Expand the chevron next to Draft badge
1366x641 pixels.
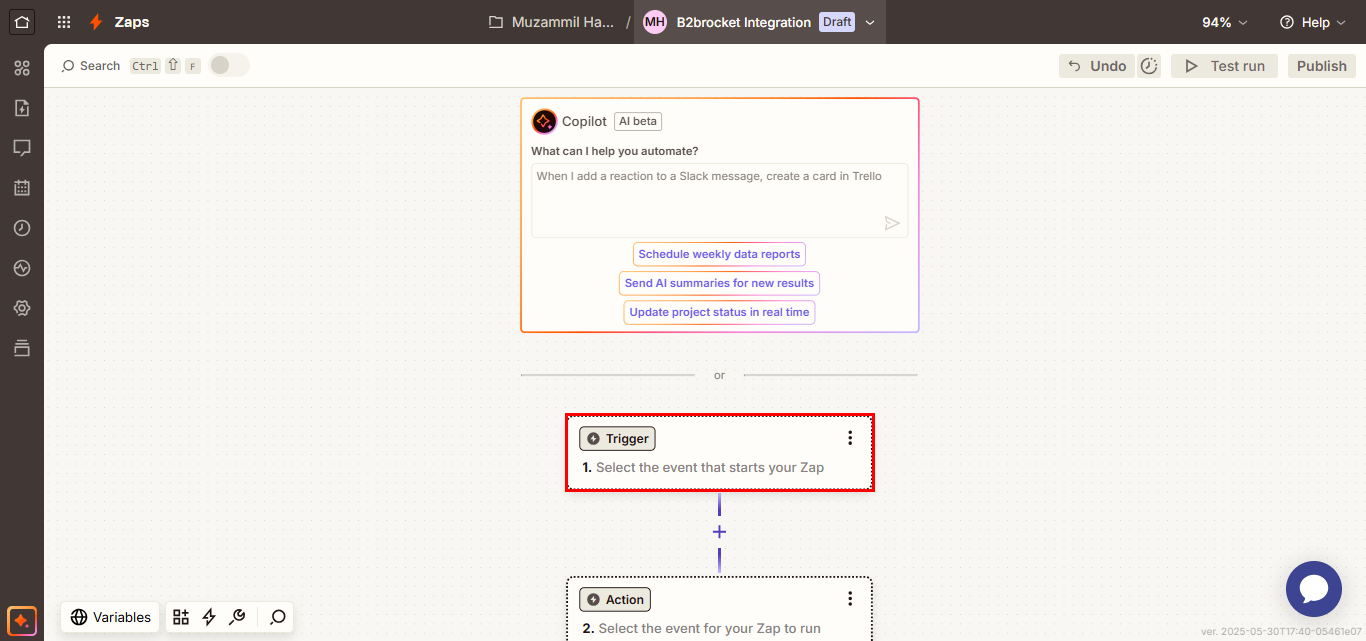coord(870,22)
